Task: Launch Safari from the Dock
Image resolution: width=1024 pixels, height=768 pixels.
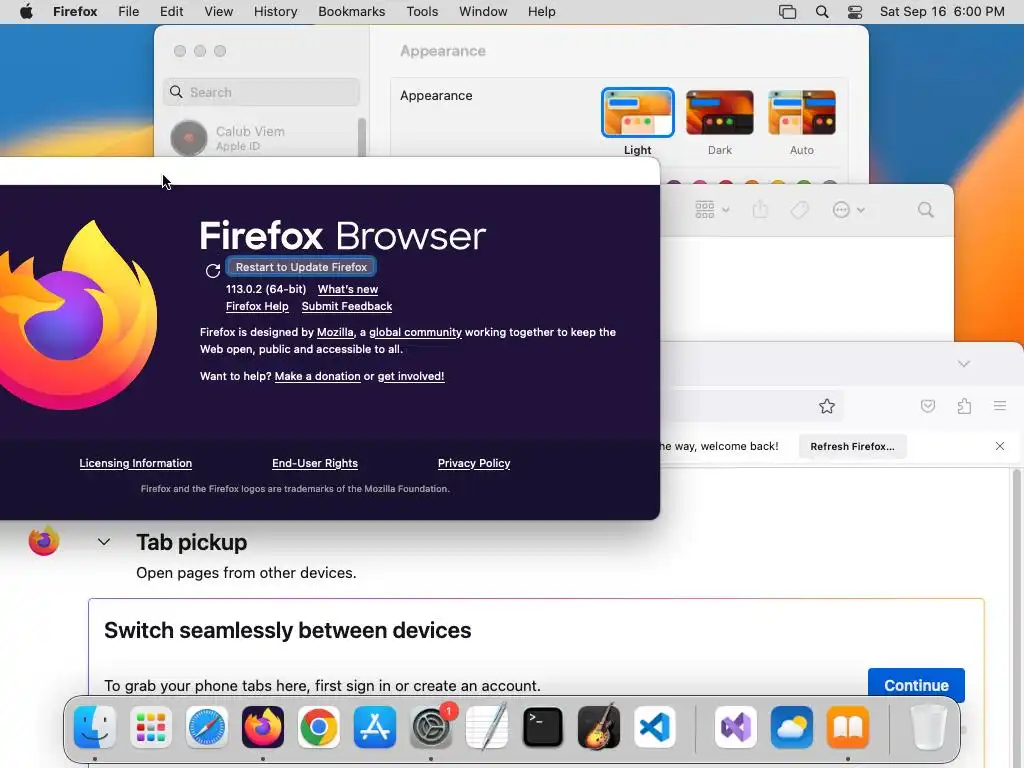Action: point(207,727)
